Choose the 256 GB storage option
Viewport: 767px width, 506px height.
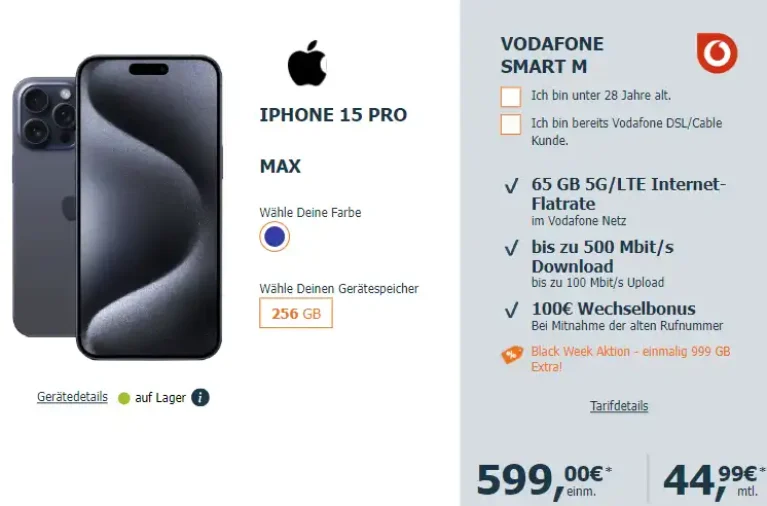click(296, 313)
